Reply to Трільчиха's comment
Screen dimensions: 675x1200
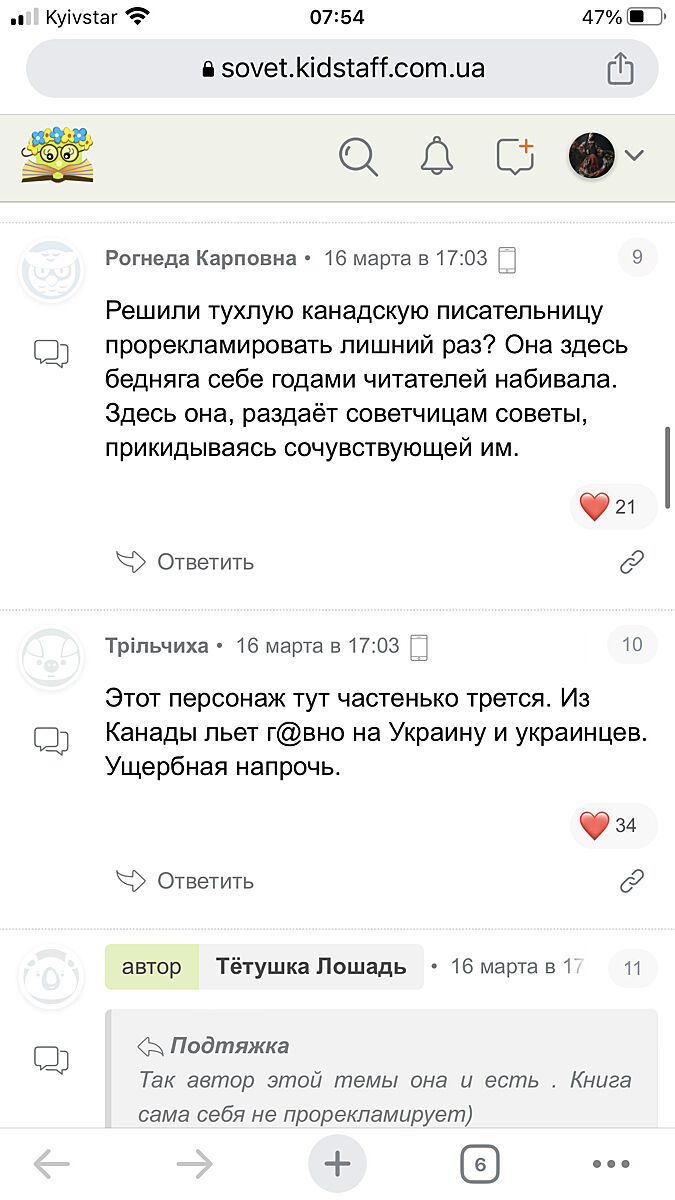(x=186, y=881)
